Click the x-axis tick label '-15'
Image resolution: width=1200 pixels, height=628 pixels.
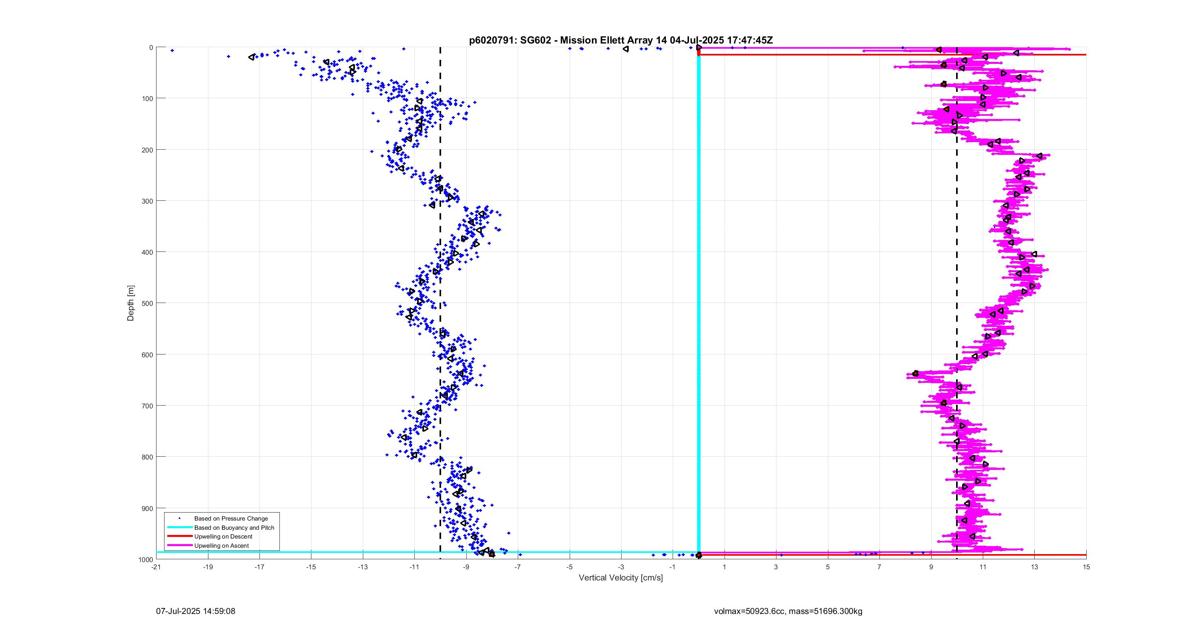coord(311,567)
